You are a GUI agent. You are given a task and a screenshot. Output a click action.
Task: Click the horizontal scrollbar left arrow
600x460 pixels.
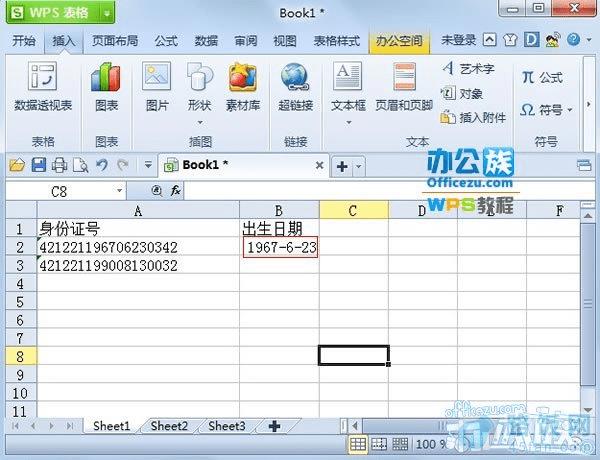click(x=355, y=426)
